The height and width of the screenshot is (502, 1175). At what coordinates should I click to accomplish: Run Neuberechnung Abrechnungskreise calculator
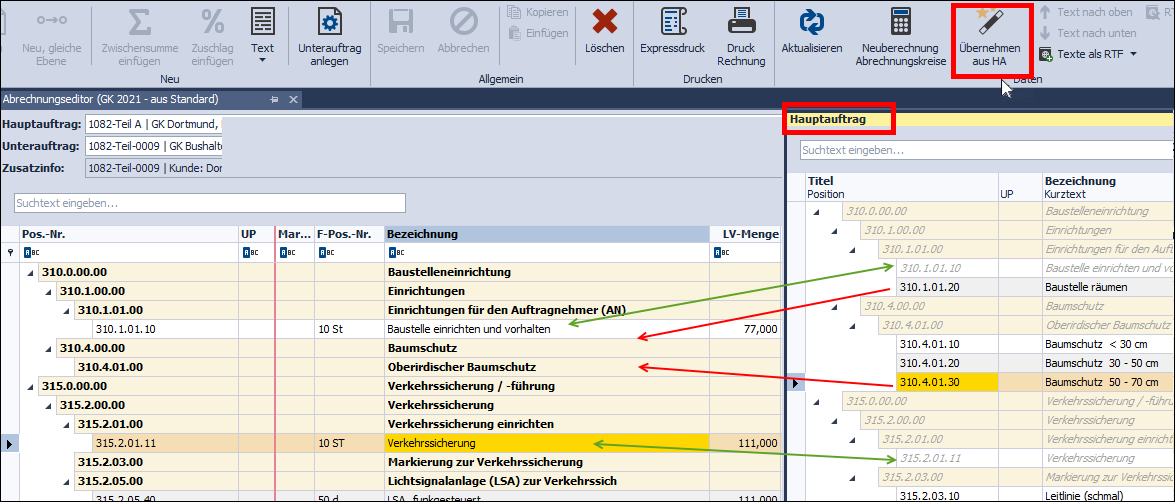point(900,22)
